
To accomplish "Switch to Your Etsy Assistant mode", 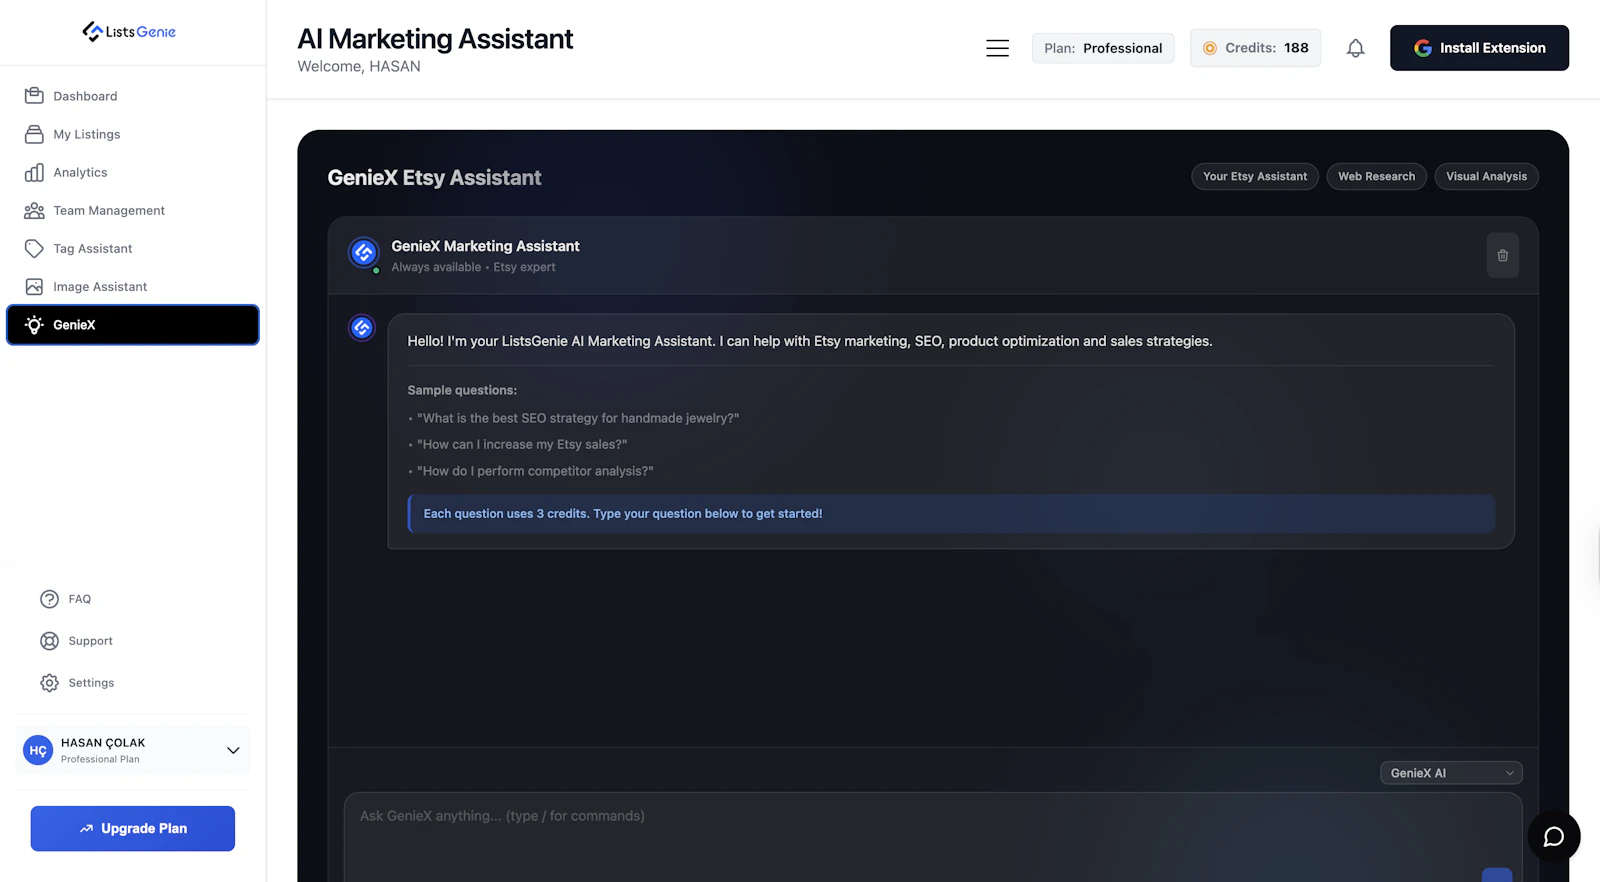I will 1255,176.
